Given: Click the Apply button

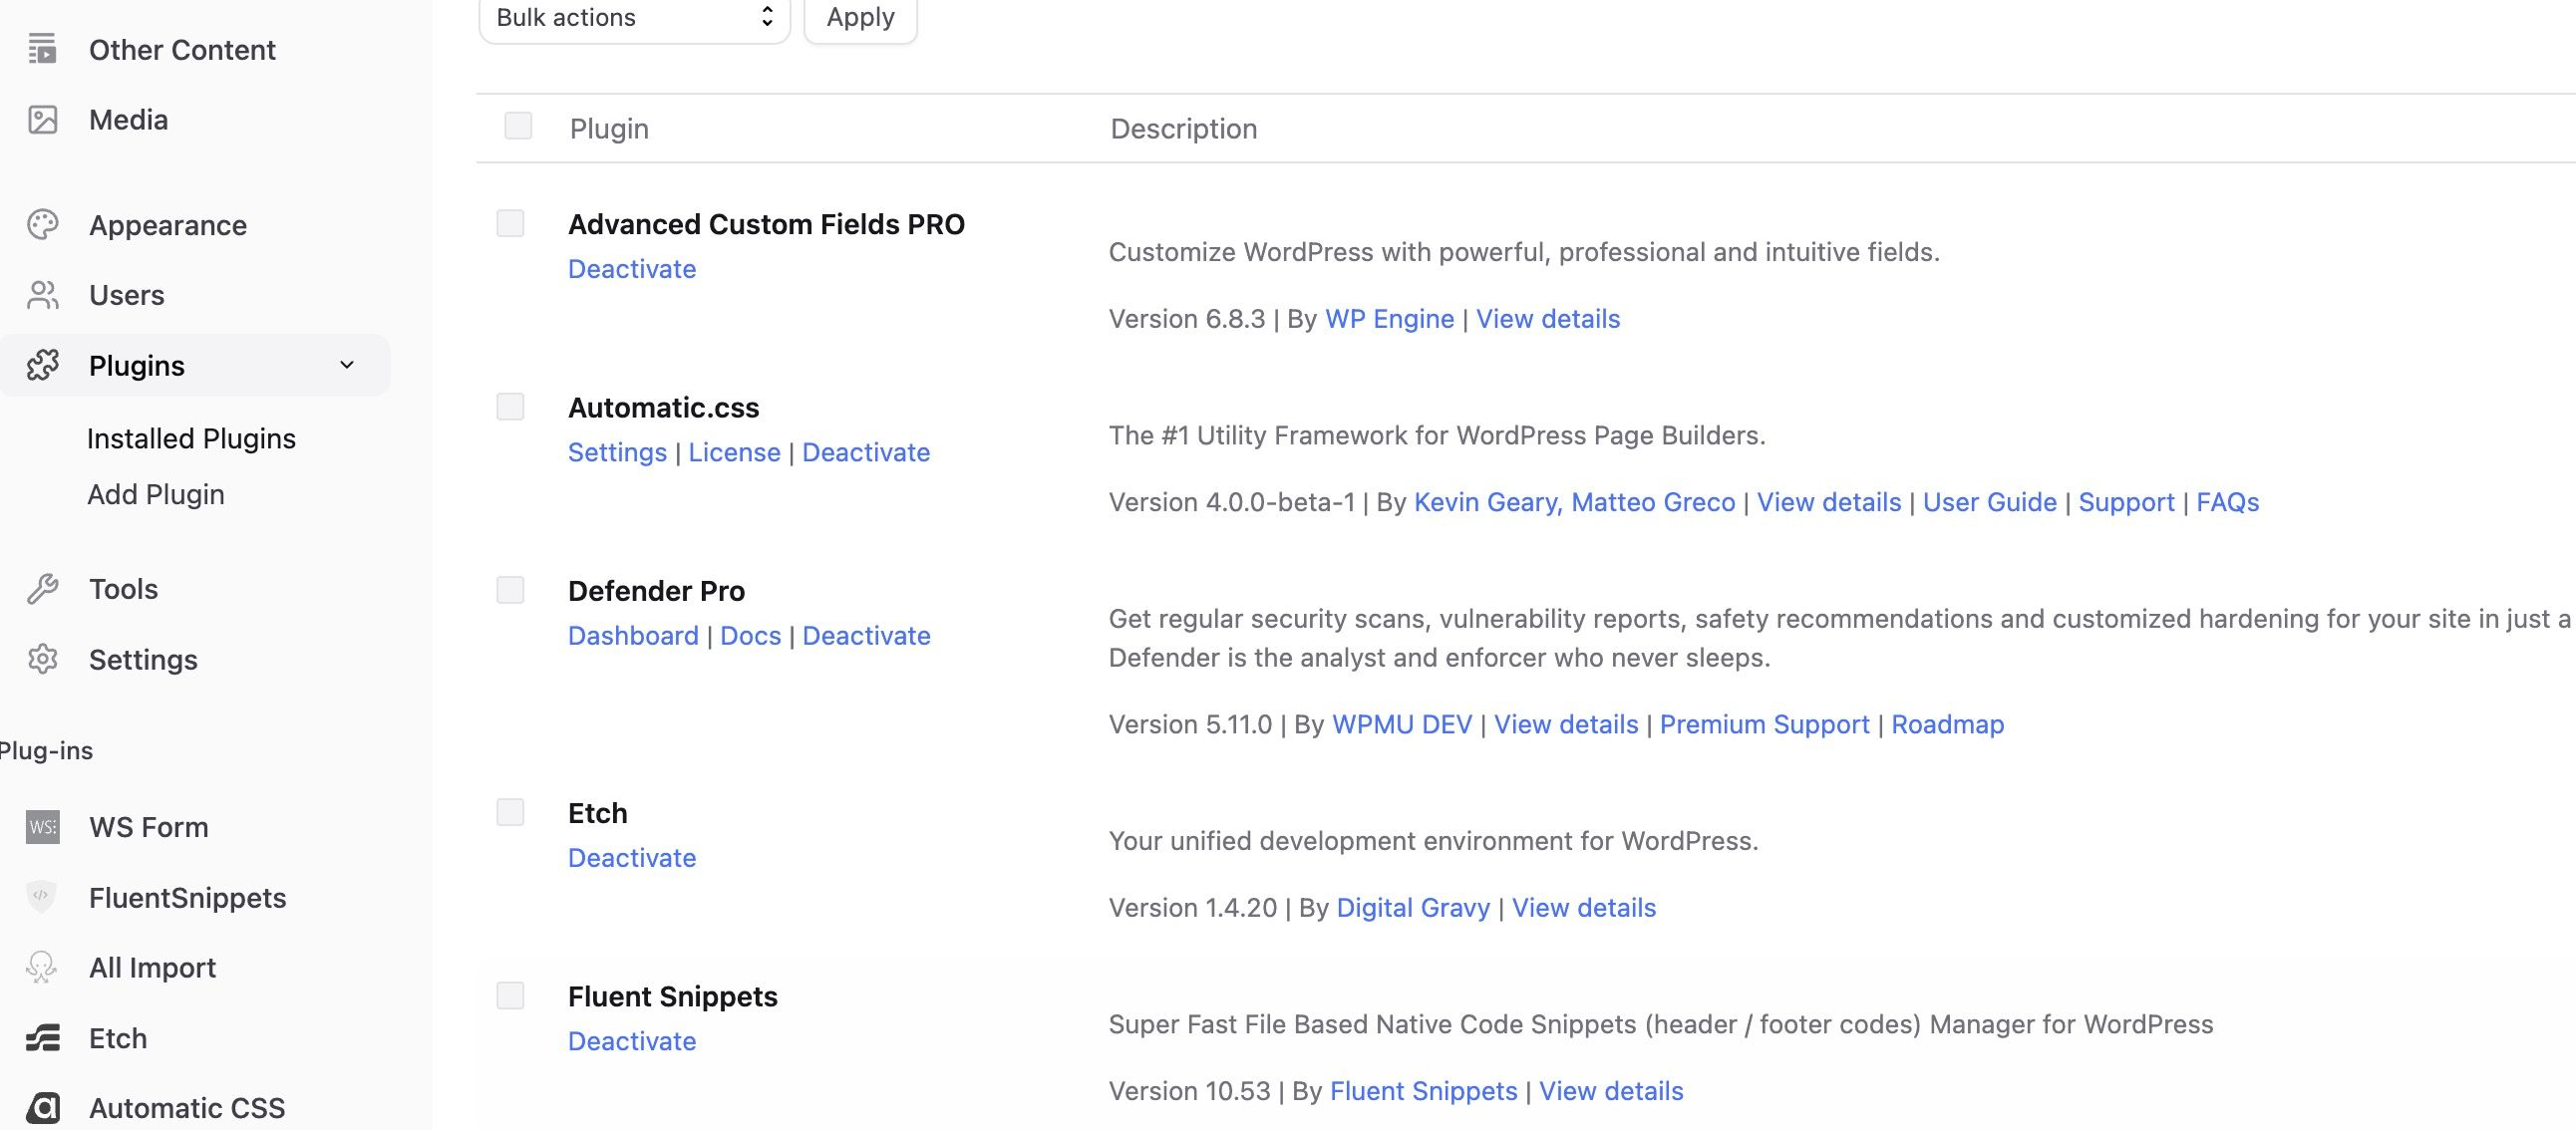Looking at the screenshot, I should tap(860, 18).
